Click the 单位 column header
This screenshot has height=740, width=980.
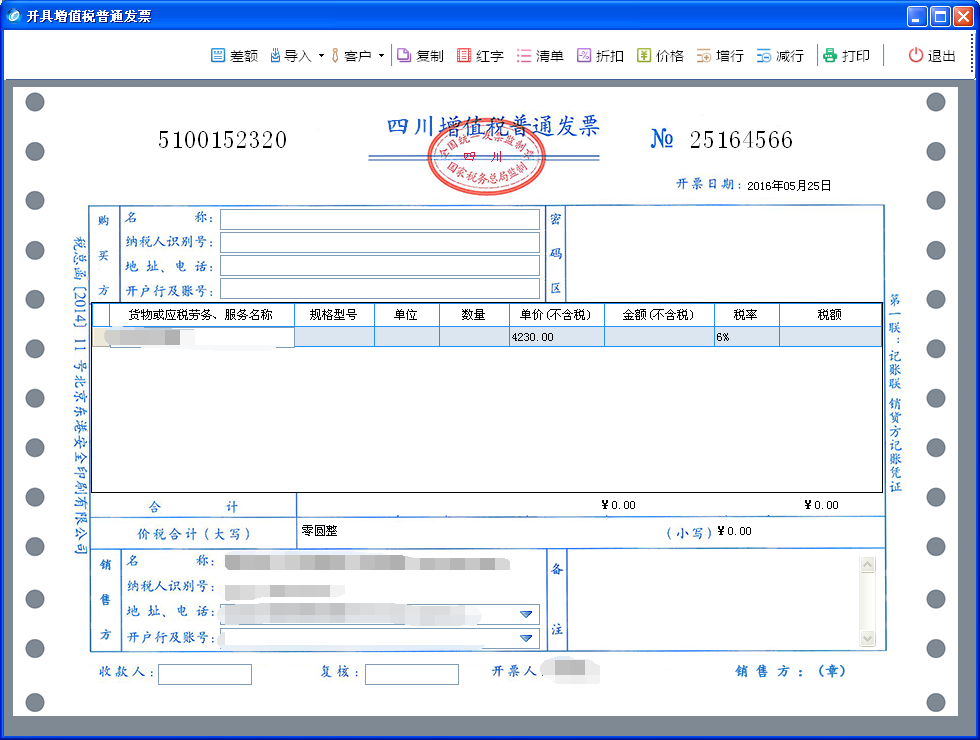click(407, 315)
